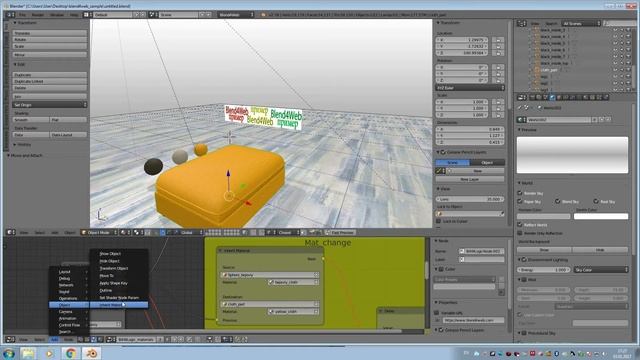Open the Properties editor type selector icon
The width and height of the screenshot is (640, 360).
[x=522, y=98]
